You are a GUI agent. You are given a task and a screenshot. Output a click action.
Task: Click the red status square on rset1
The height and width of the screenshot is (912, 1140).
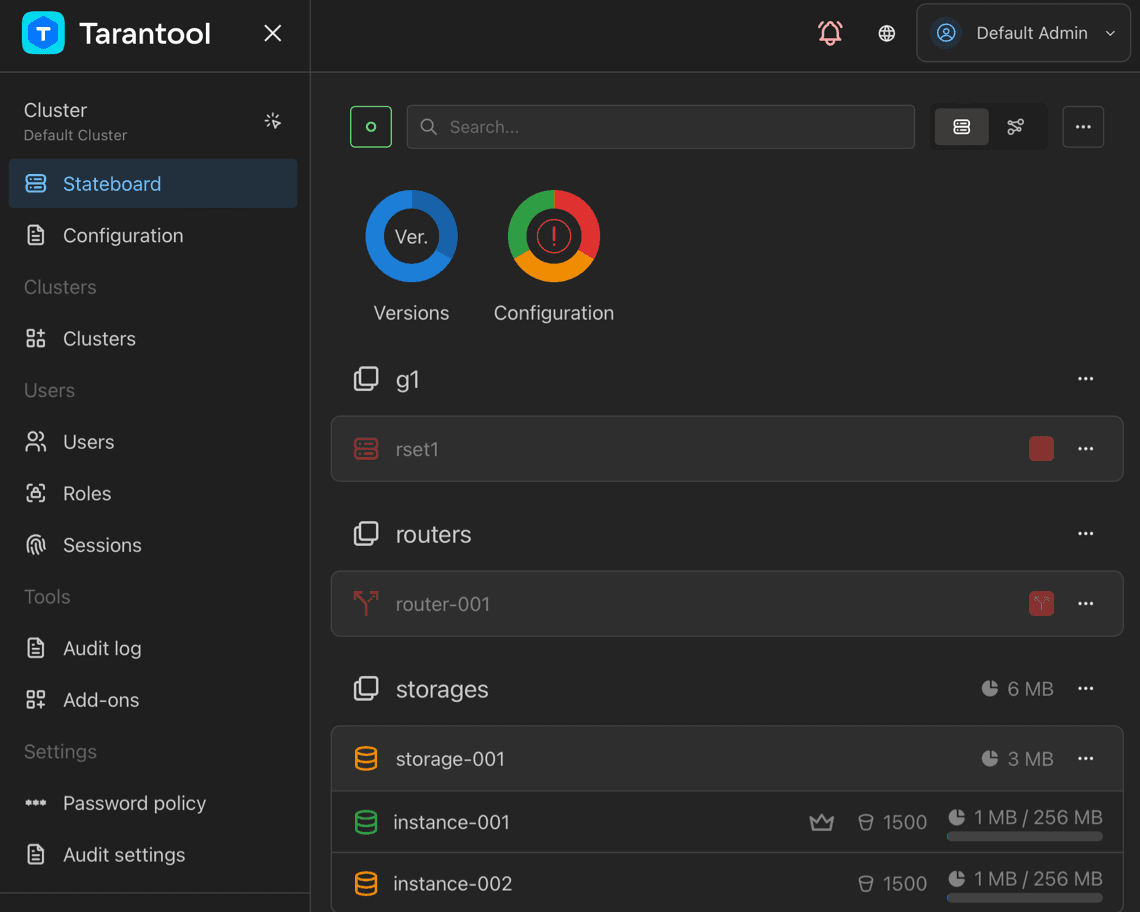[x=1041, y=449]
